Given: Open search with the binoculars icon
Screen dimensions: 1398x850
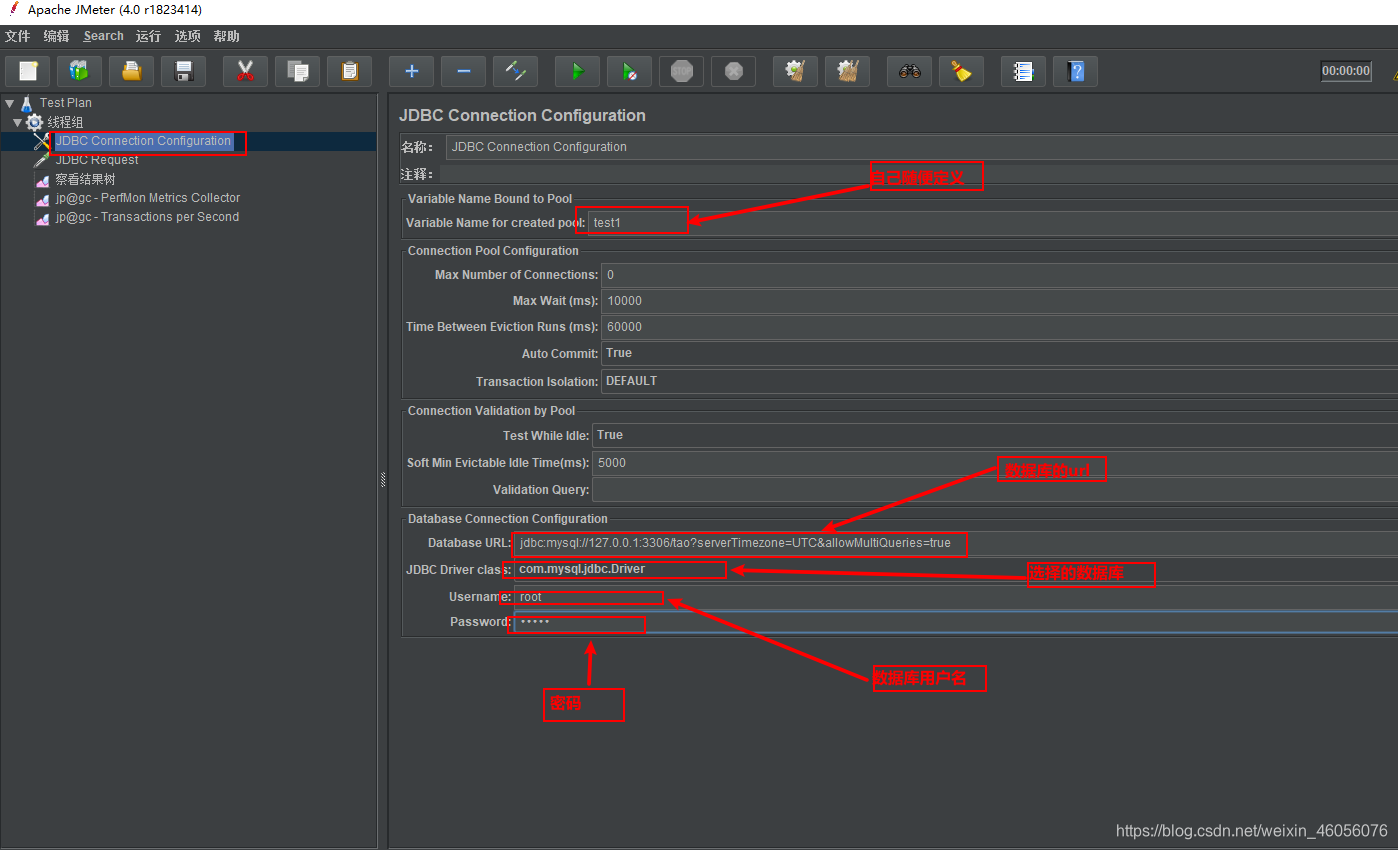Looking at the screenshot, I should [909, 71].
